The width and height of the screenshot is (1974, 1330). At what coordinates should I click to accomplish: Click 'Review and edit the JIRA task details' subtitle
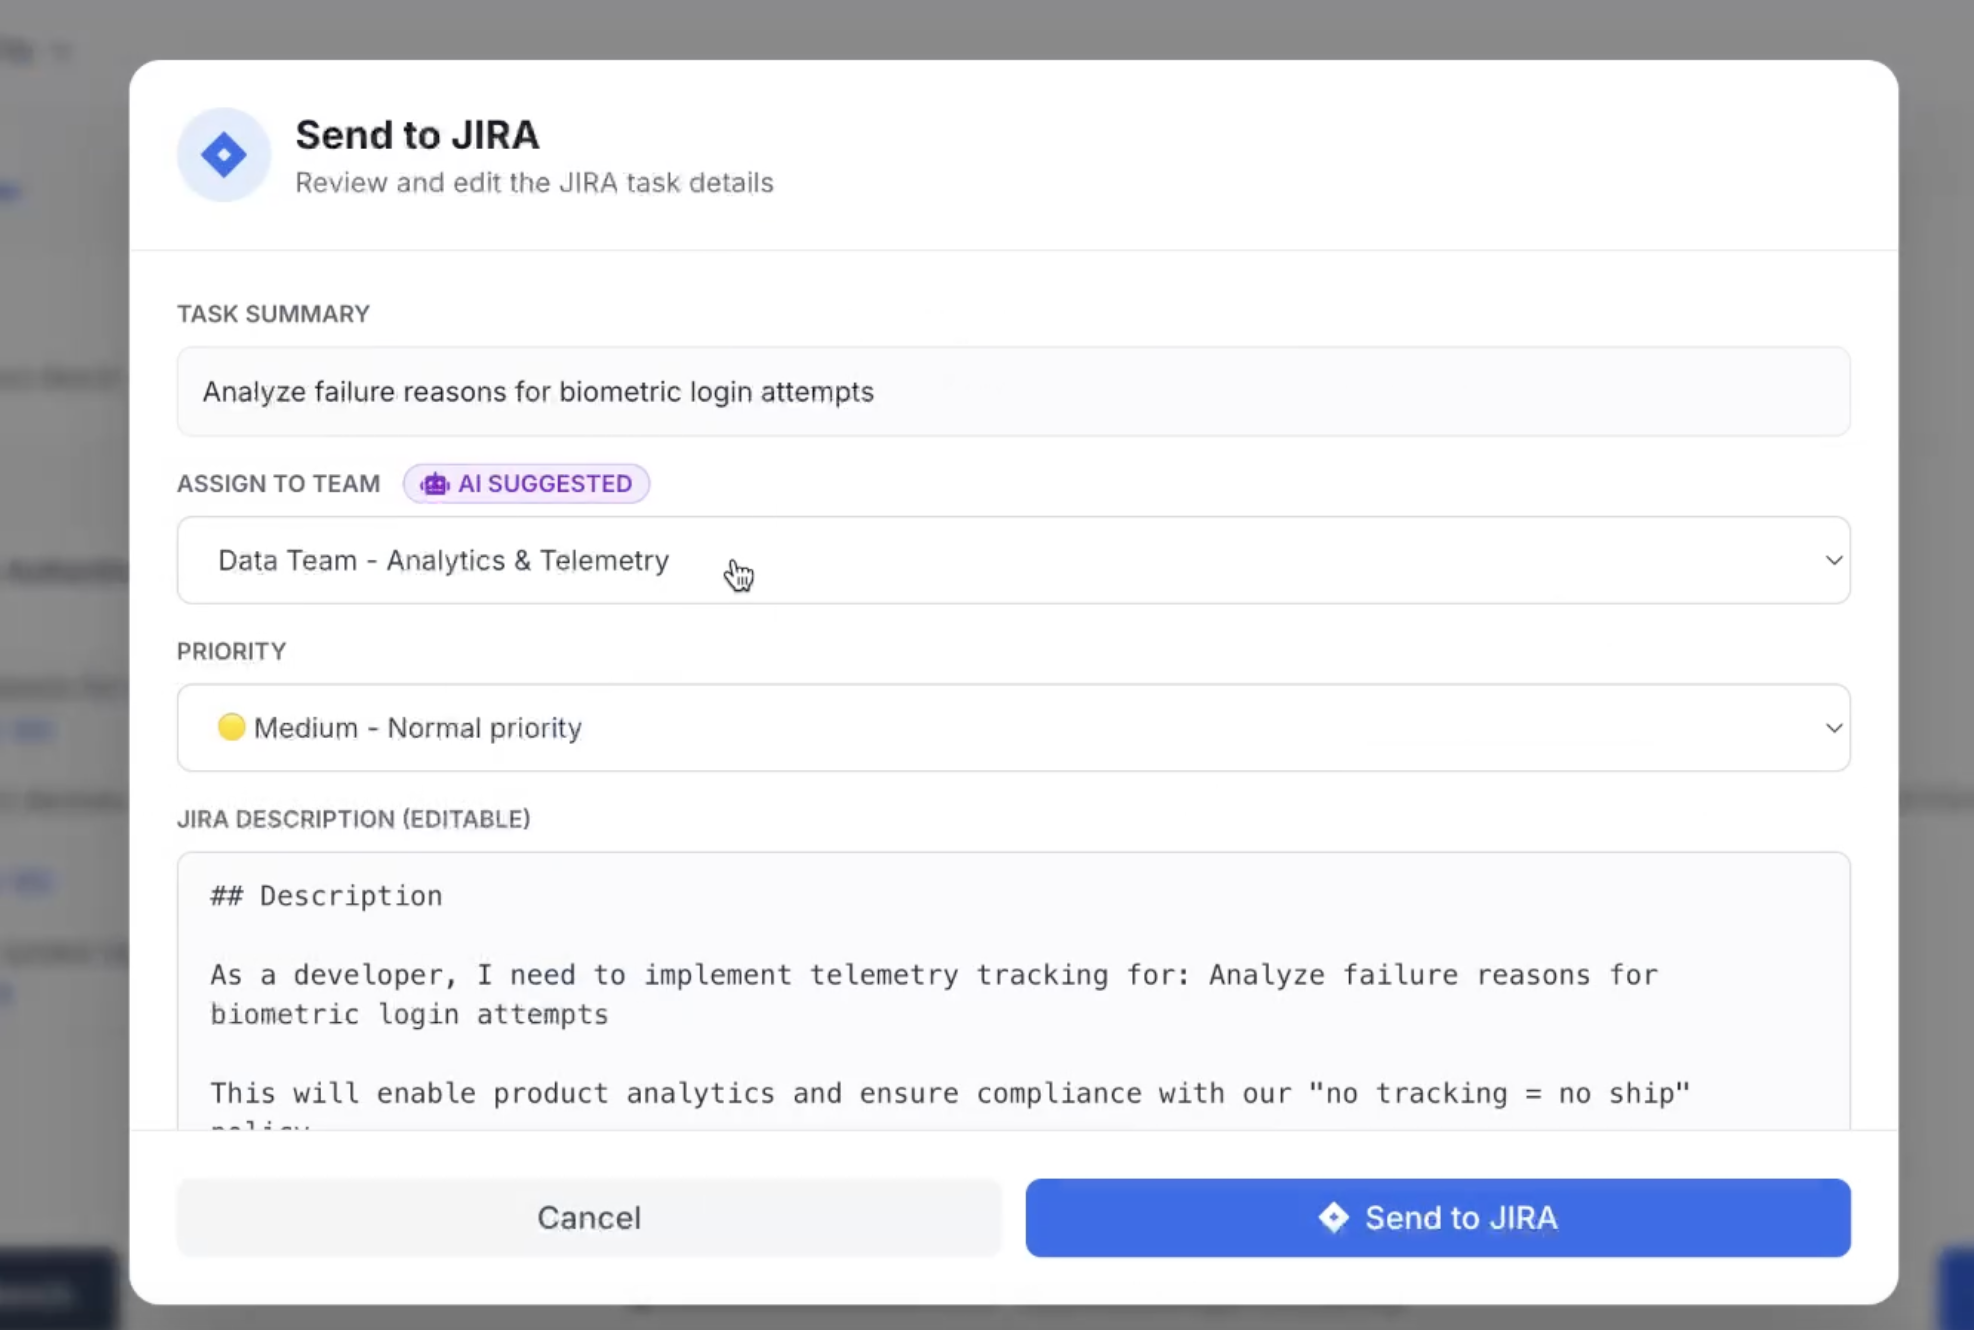point(534,183)
